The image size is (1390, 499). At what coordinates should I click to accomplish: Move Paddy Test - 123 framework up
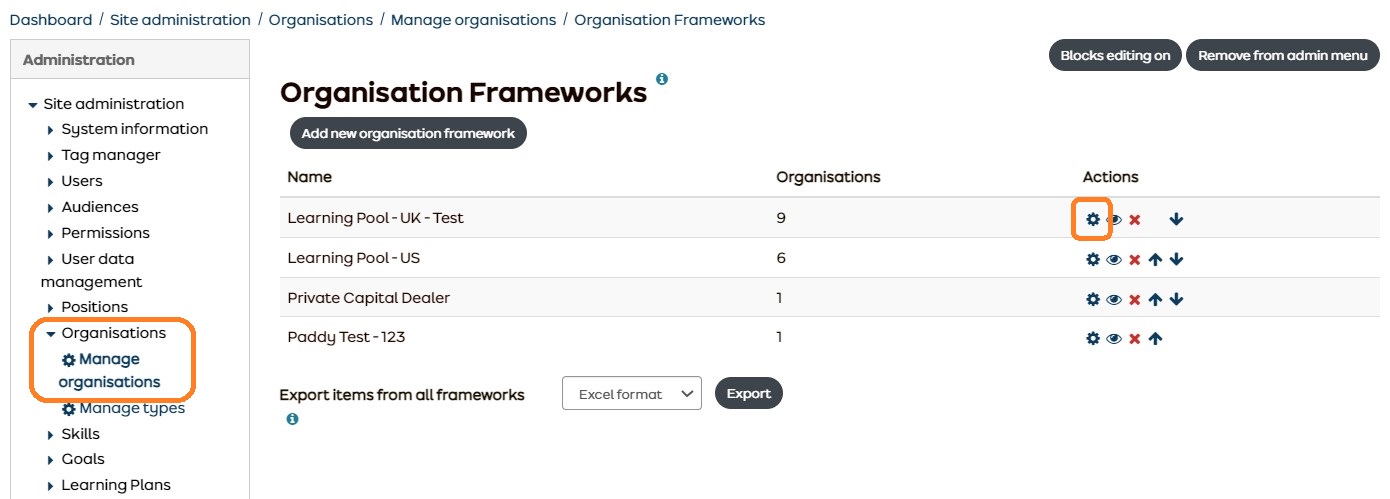point(1155,338)
